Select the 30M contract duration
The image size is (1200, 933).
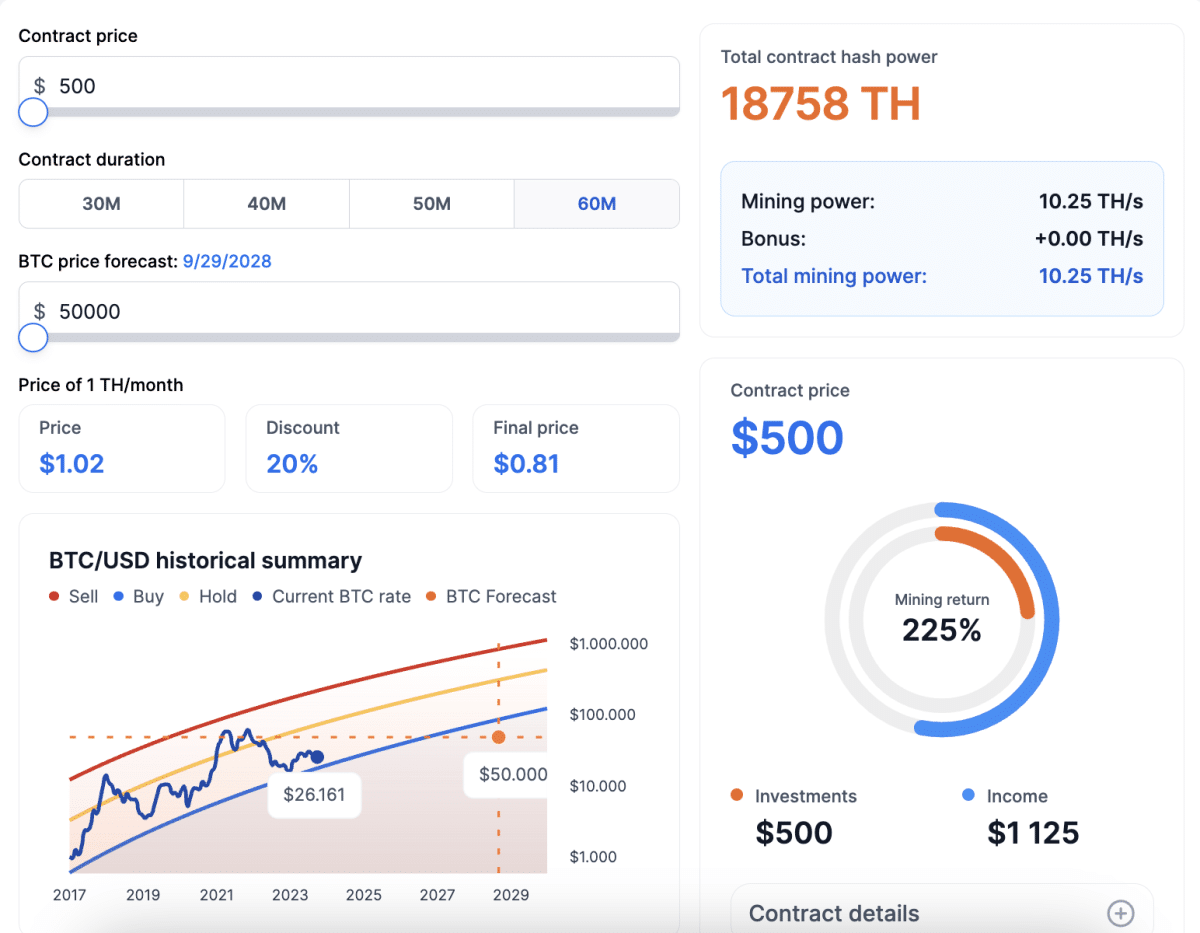point(101,204)
